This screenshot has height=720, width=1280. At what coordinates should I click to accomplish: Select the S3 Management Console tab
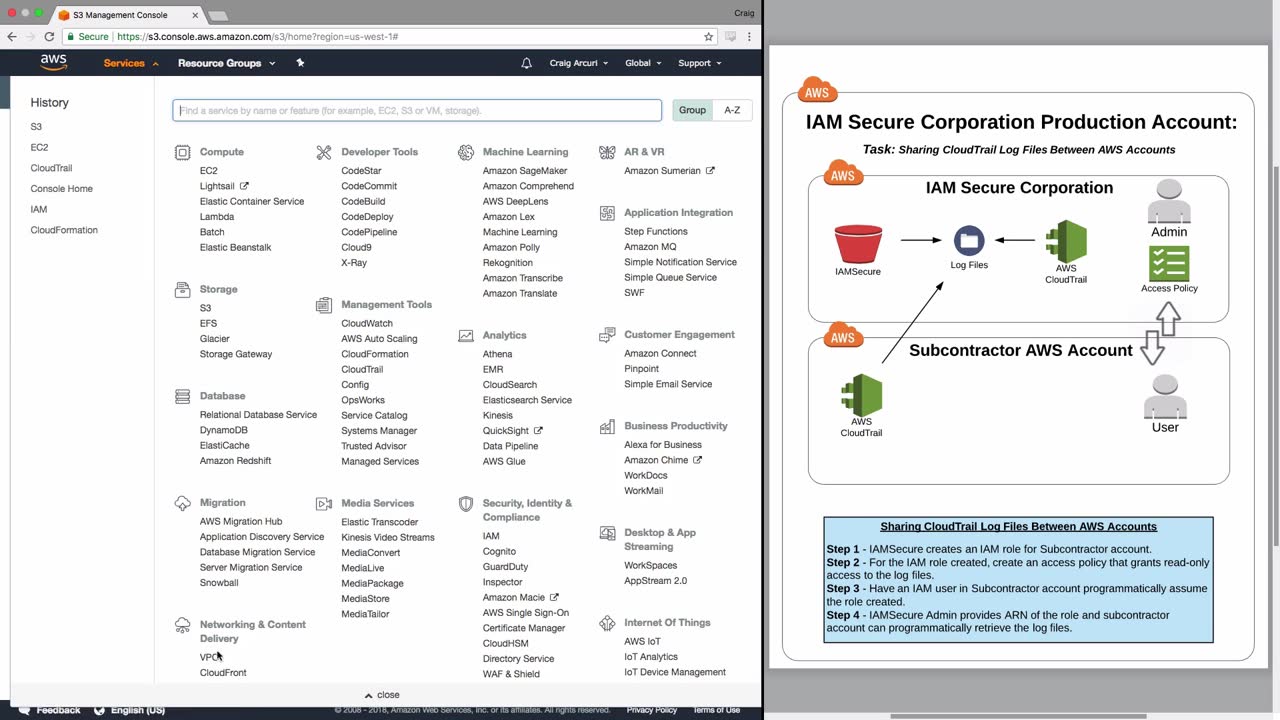coord(119,15)
